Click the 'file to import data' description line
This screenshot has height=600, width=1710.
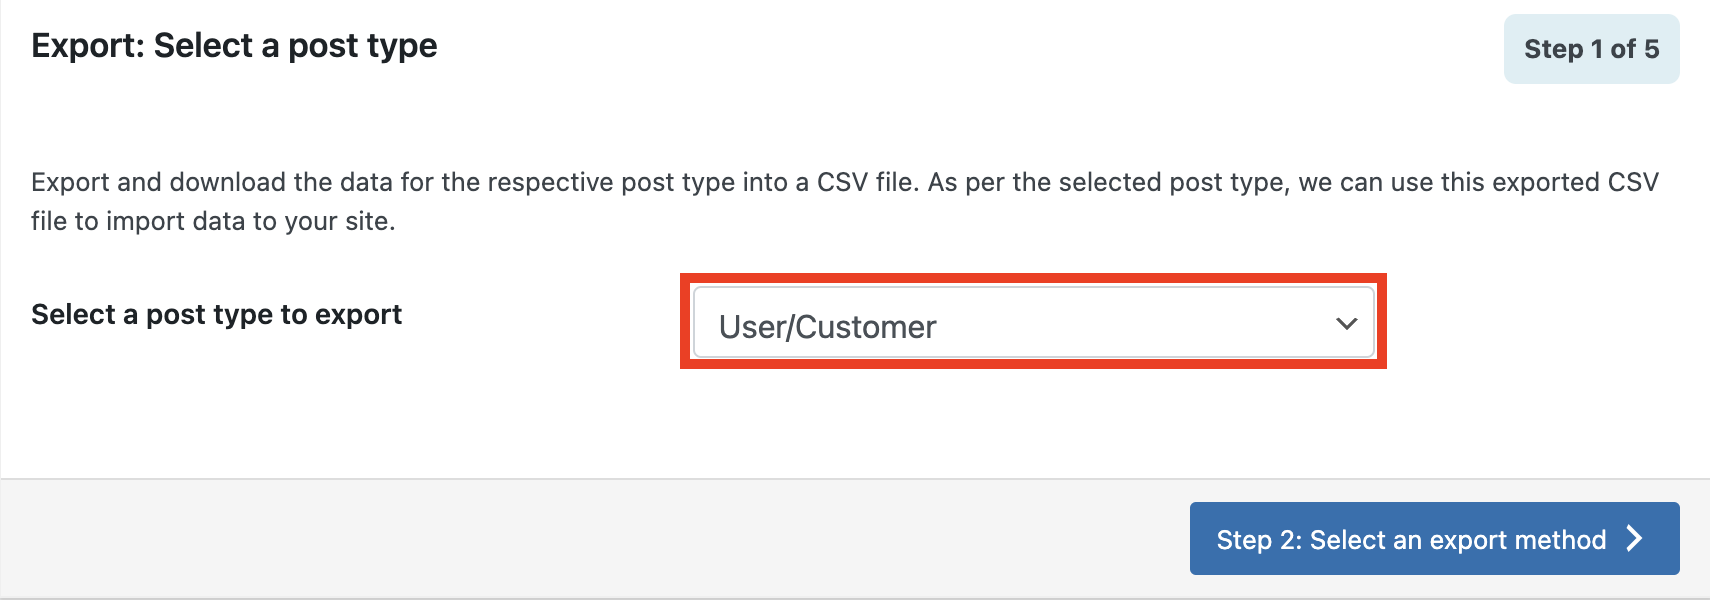coord(213,221)
